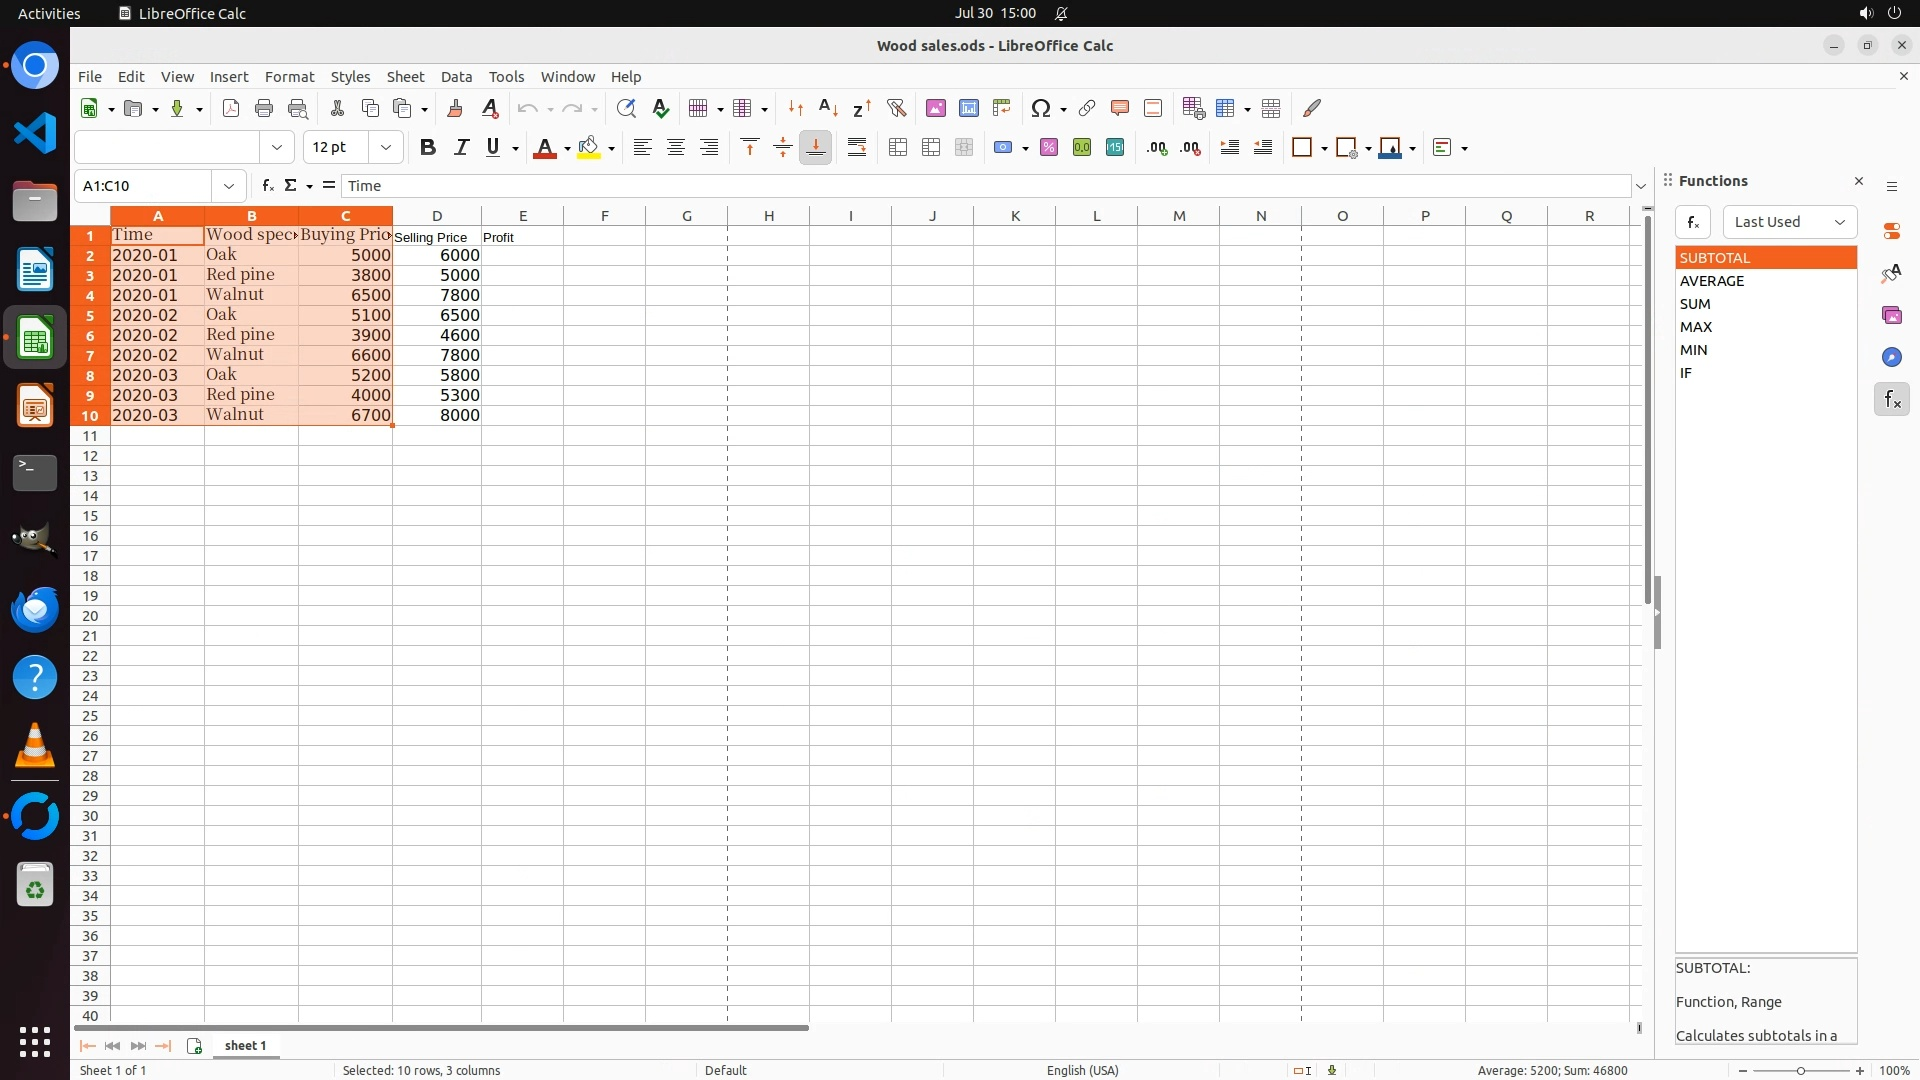Toggle Bold formatting
1920x1080 pixels.
[x=428, y=148]
